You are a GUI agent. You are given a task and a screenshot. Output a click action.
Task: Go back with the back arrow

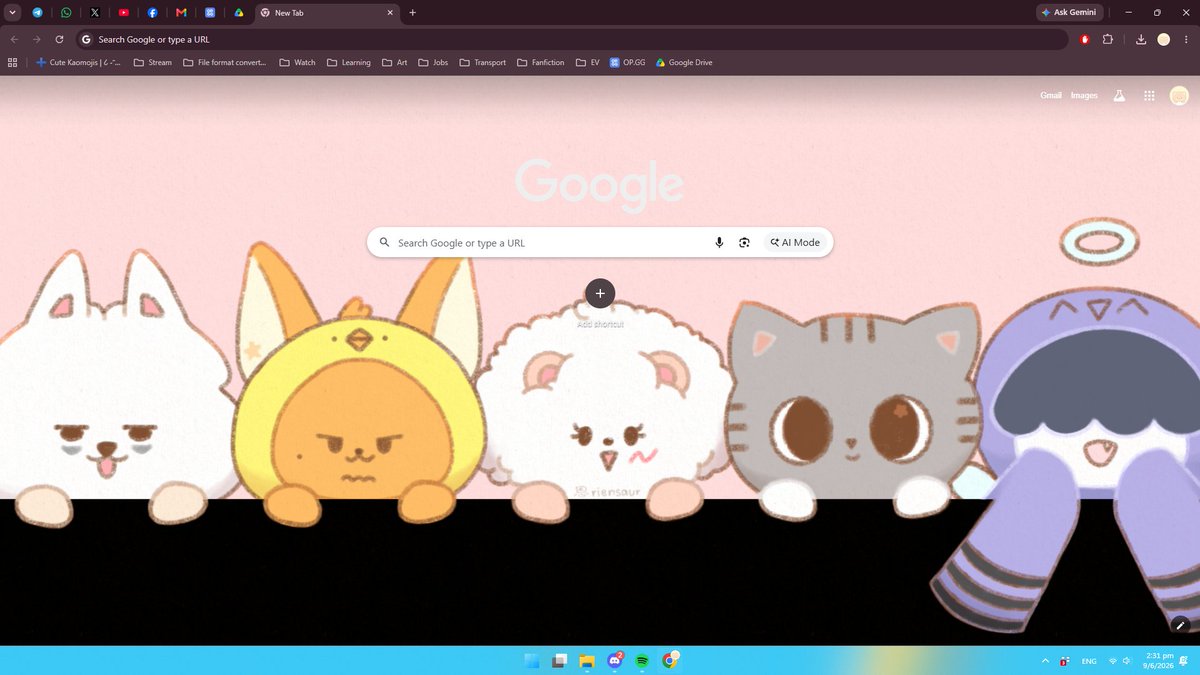pos(14,39)
